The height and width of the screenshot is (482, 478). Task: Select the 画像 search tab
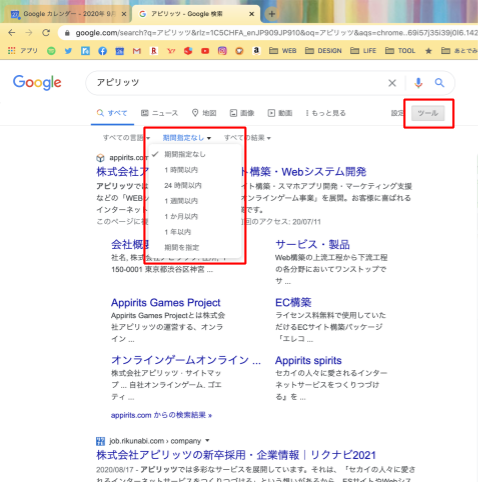pyautogui.click(x=242, y=113)
